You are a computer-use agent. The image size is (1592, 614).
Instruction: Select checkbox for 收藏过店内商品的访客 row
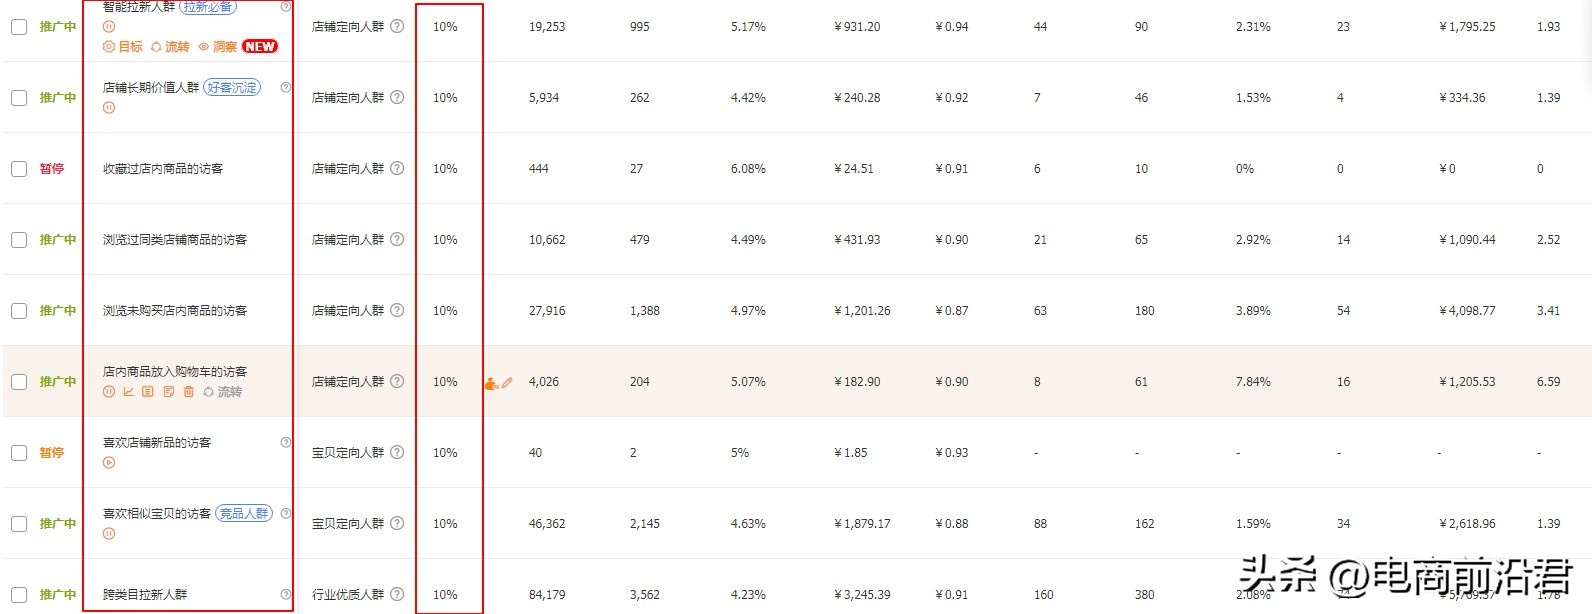pyautogui.click(x=19, y=169)
